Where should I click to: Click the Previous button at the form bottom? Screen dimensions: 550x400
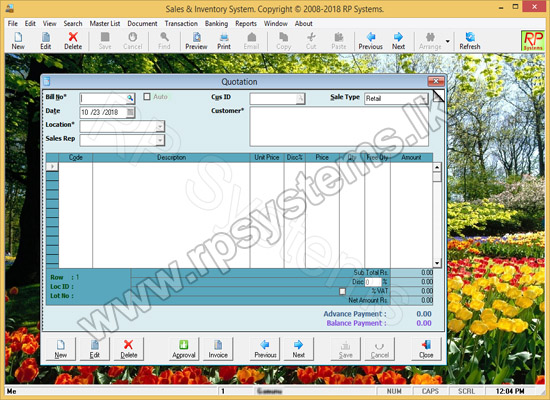pos(265,349)
